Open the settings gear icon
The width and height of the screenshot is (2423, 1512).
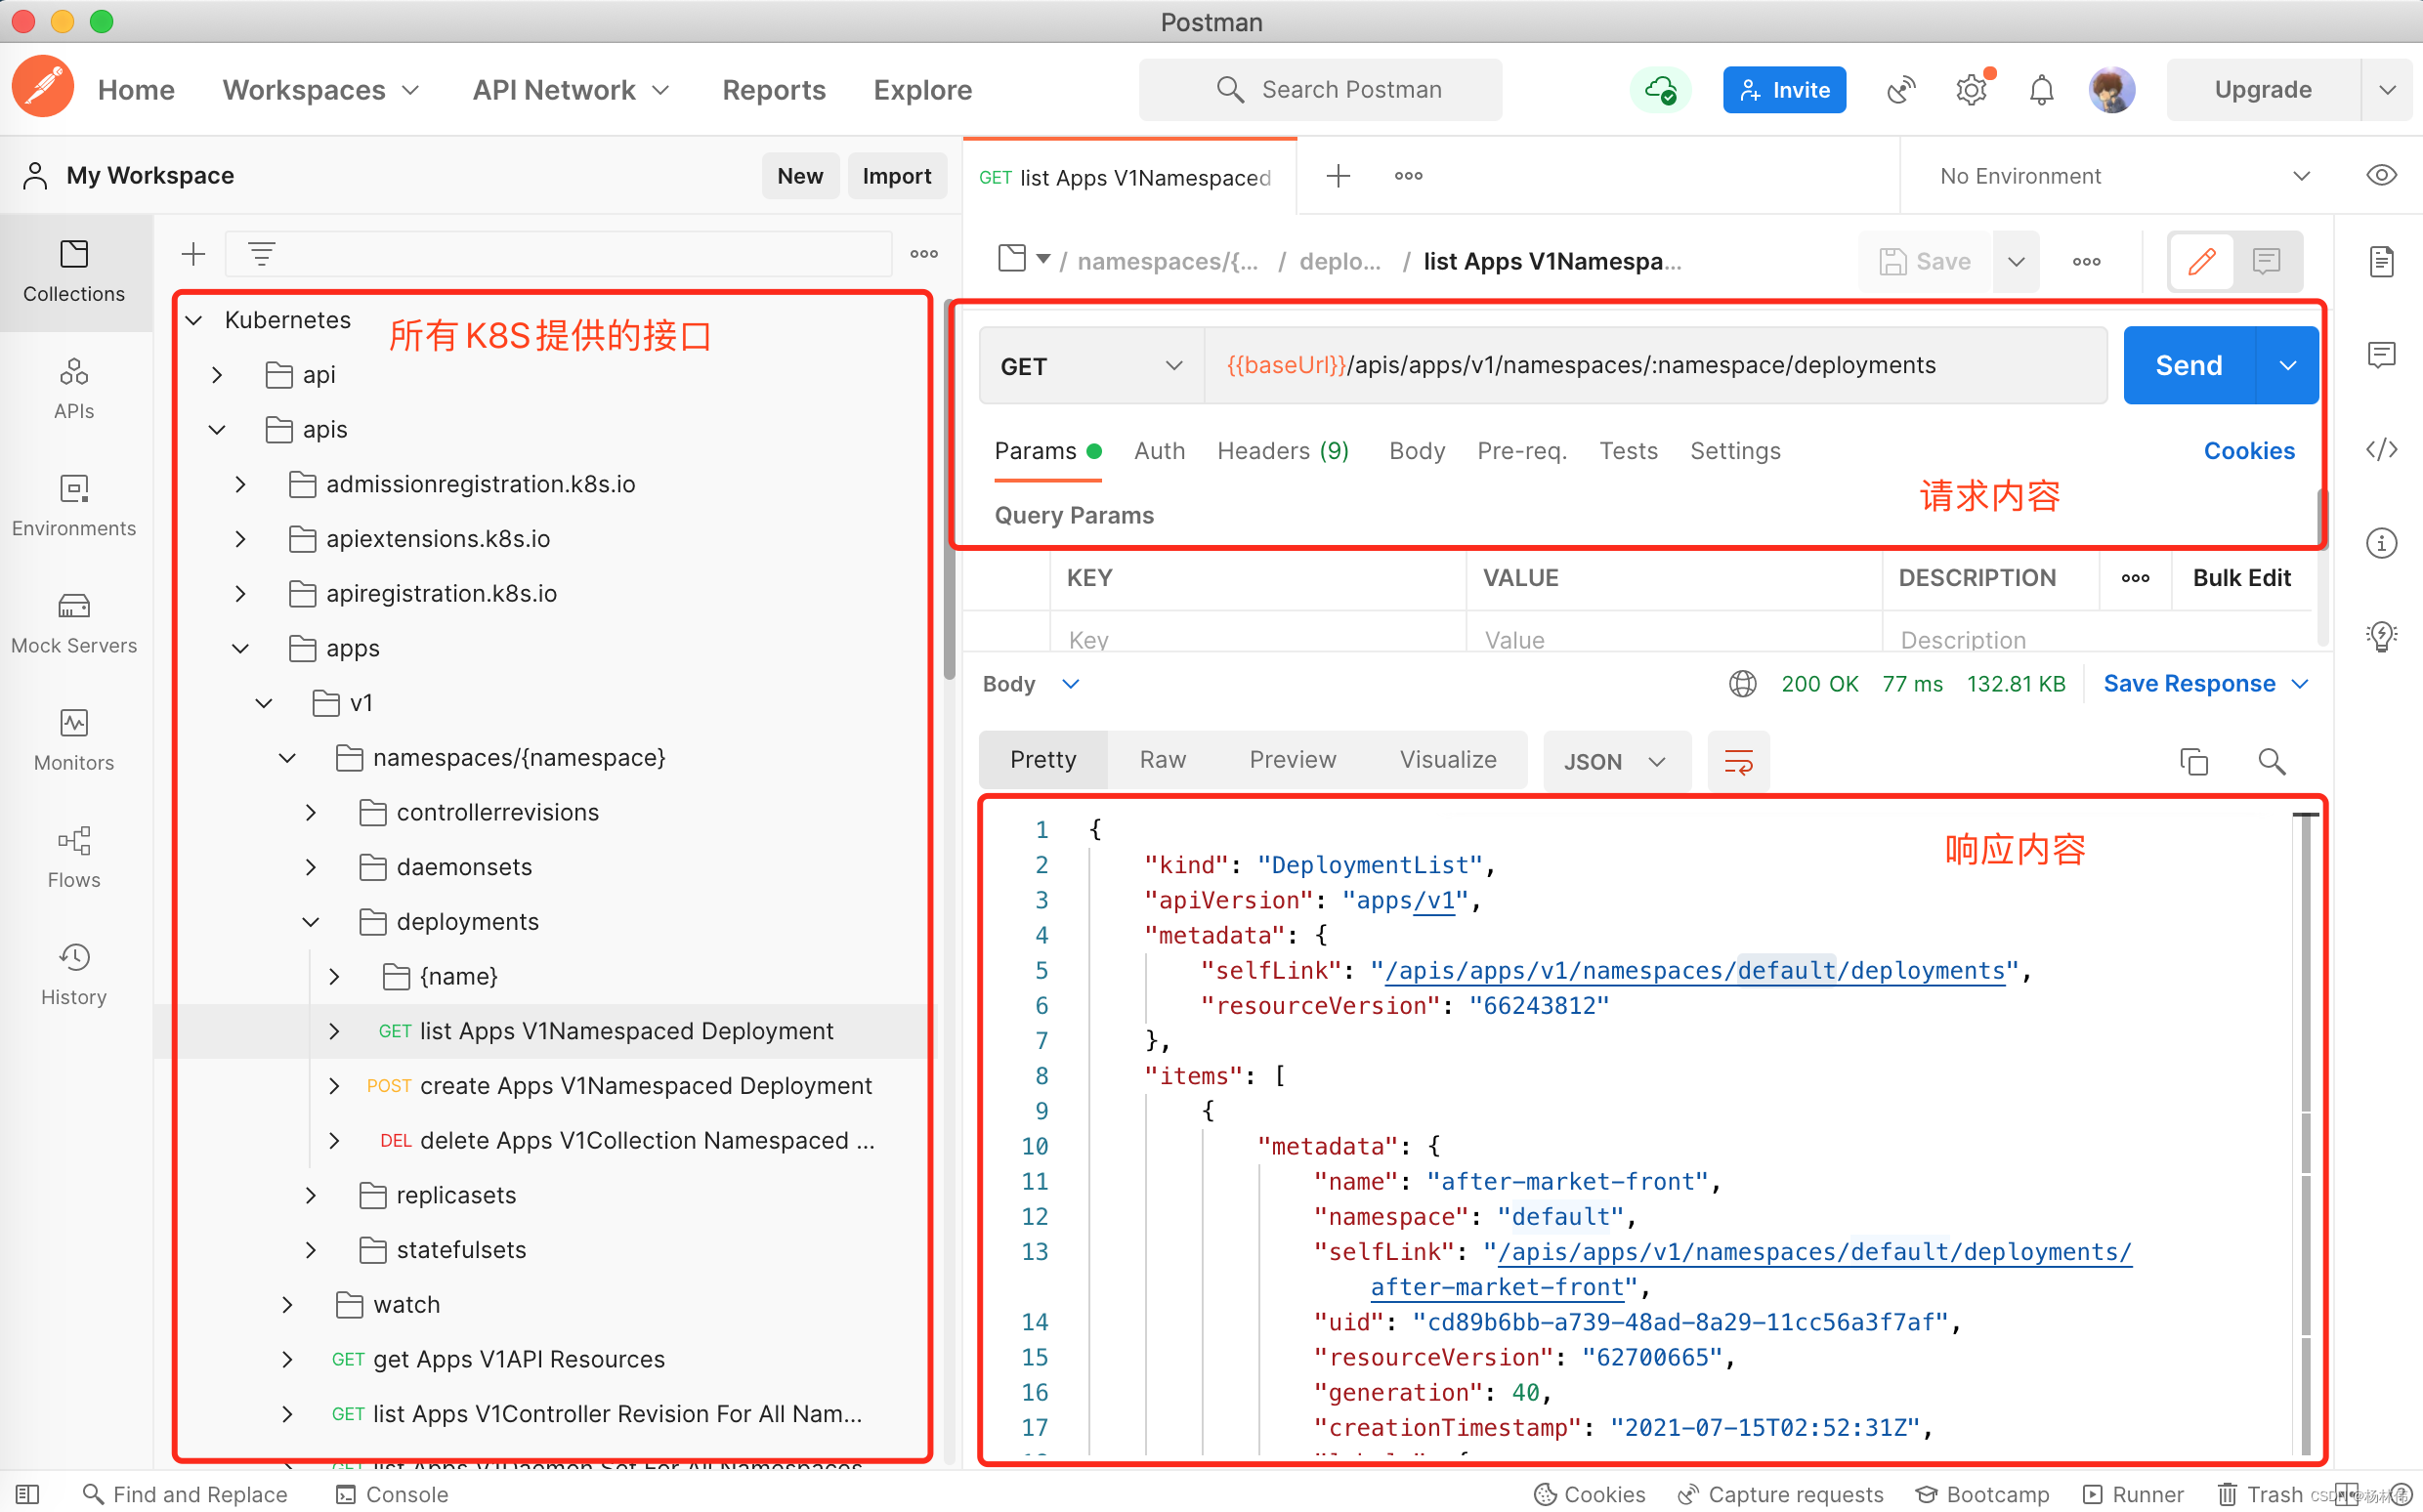[1971, 90]
